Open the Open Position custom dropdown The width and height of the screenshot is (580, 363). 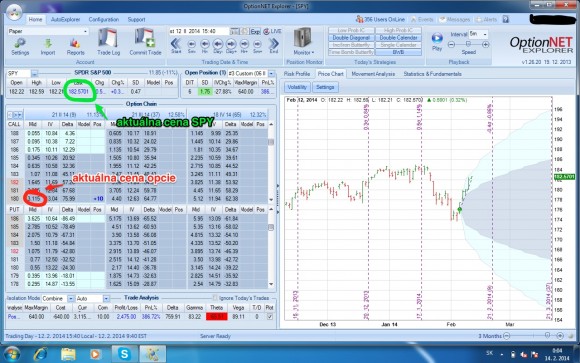pos(272,73)
